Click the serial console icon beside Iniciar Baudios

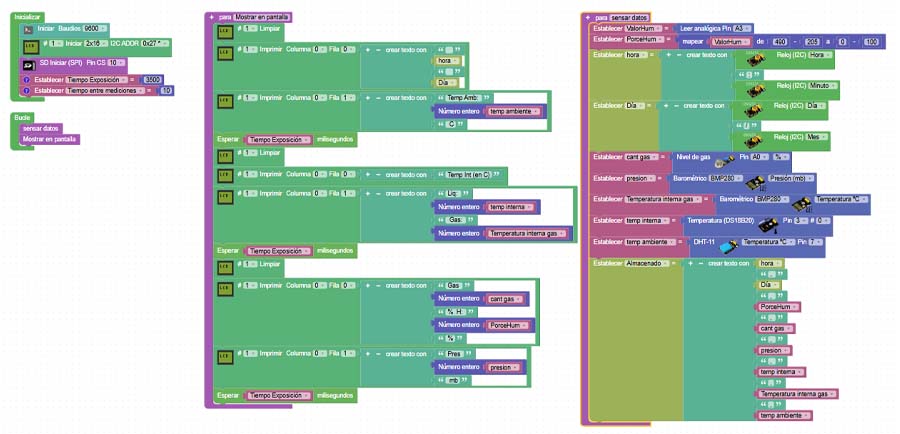coord(27,30)
